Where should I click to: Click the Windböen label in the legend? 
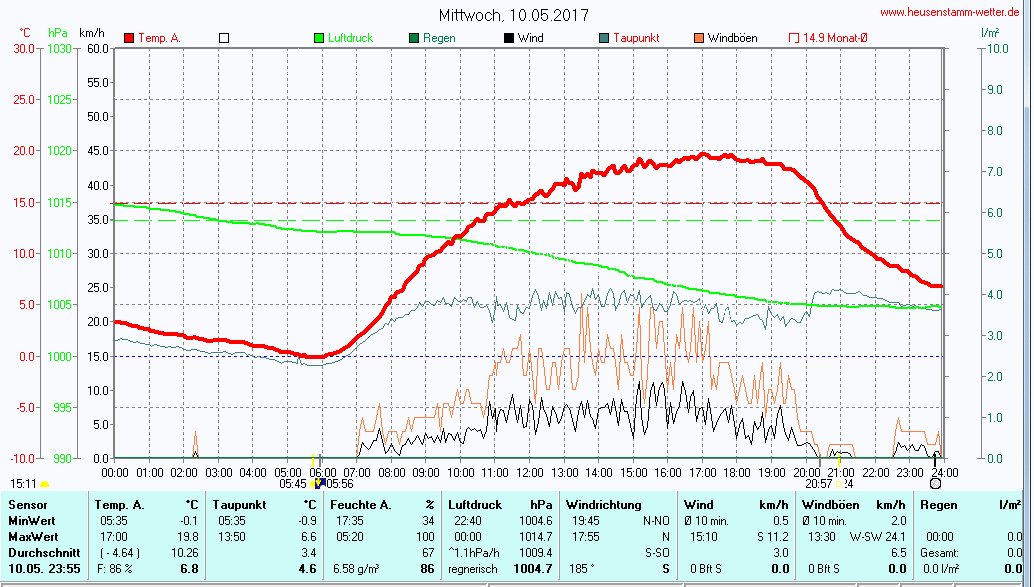click(732, 38)
